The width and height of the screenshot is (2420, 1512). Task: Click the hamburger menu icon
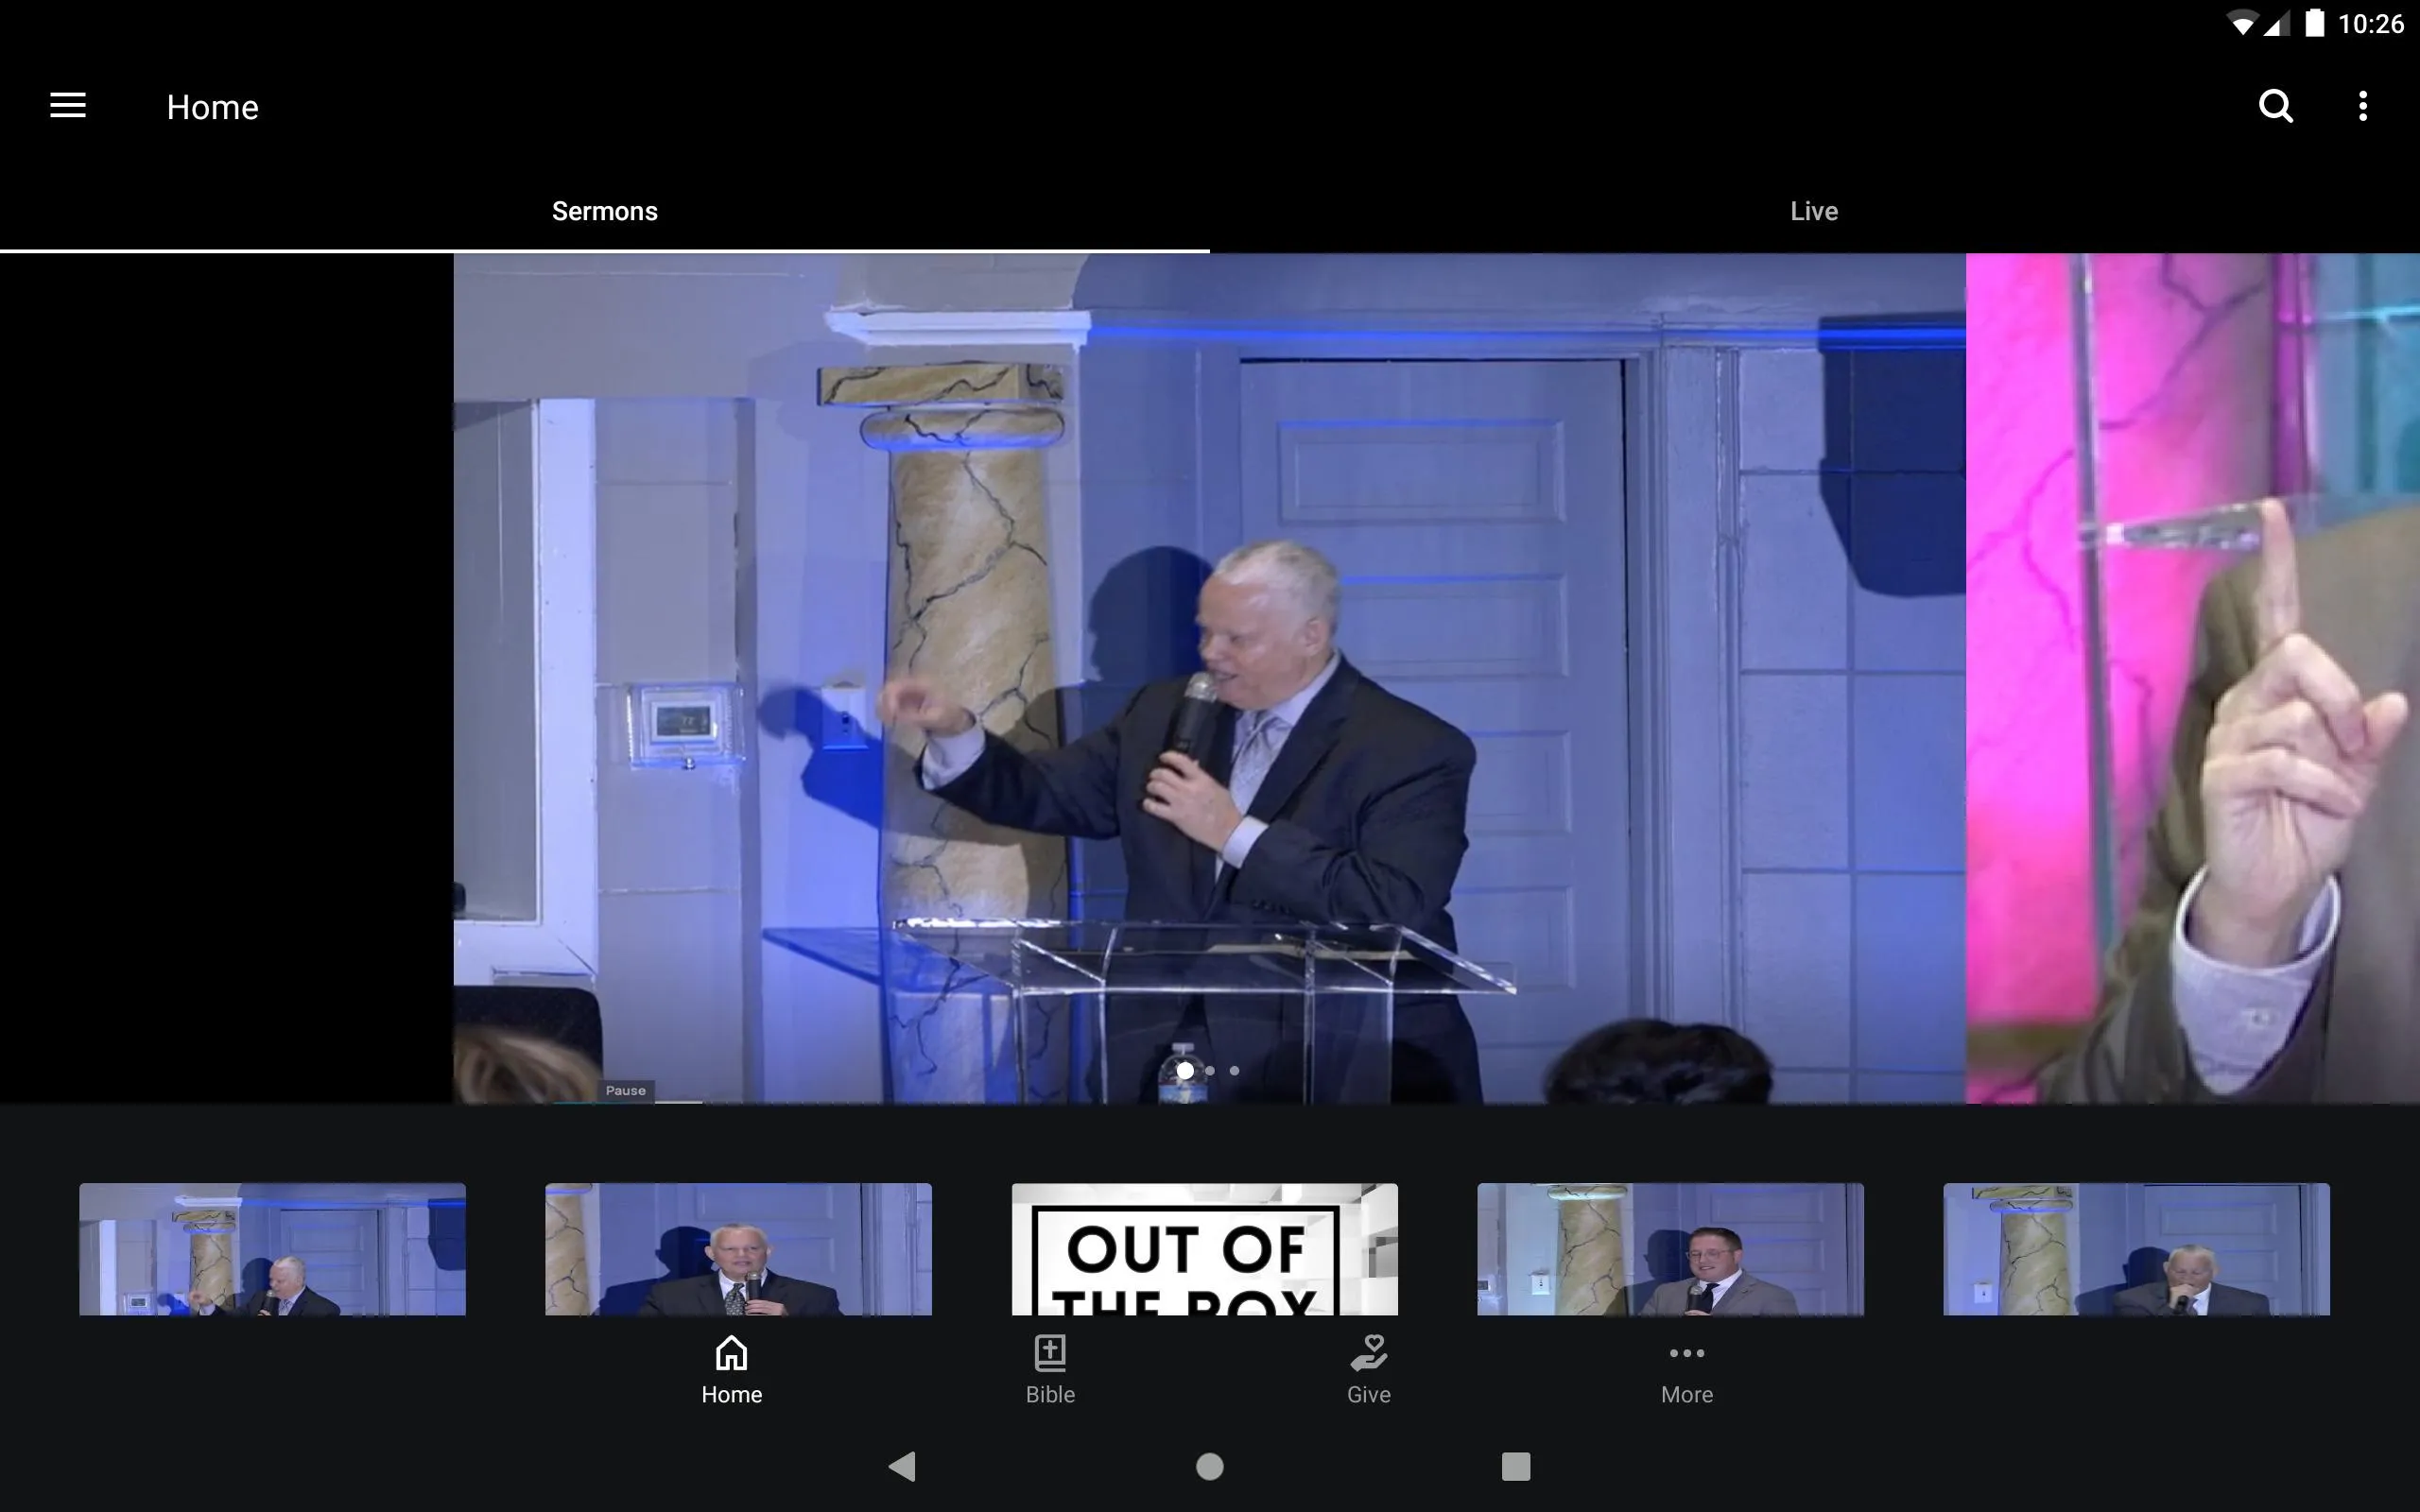[68, 106]
